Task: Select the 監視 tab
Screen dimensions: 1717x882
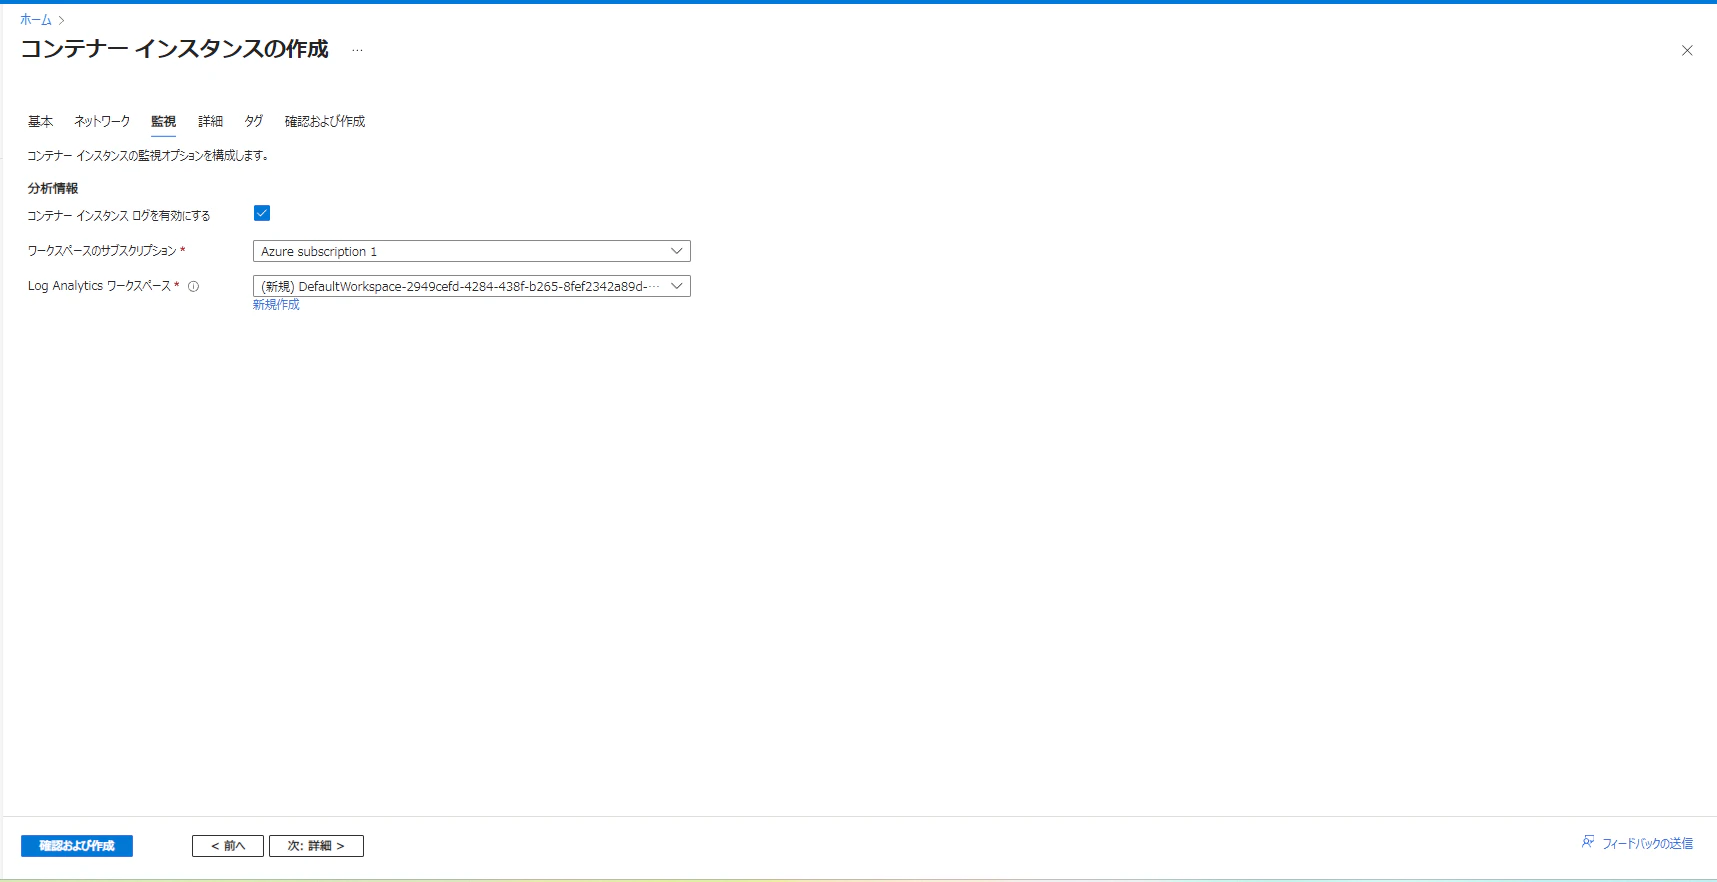Action: pyautogui.click(x=163, y=121)
